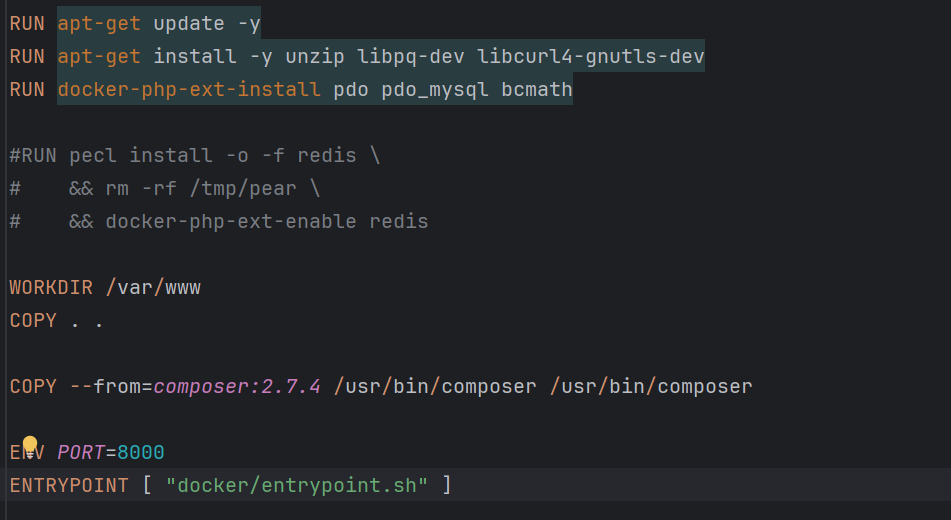Click '/tmp/pear' in the commented line
The image size is (951, 520).
(243, 189)
